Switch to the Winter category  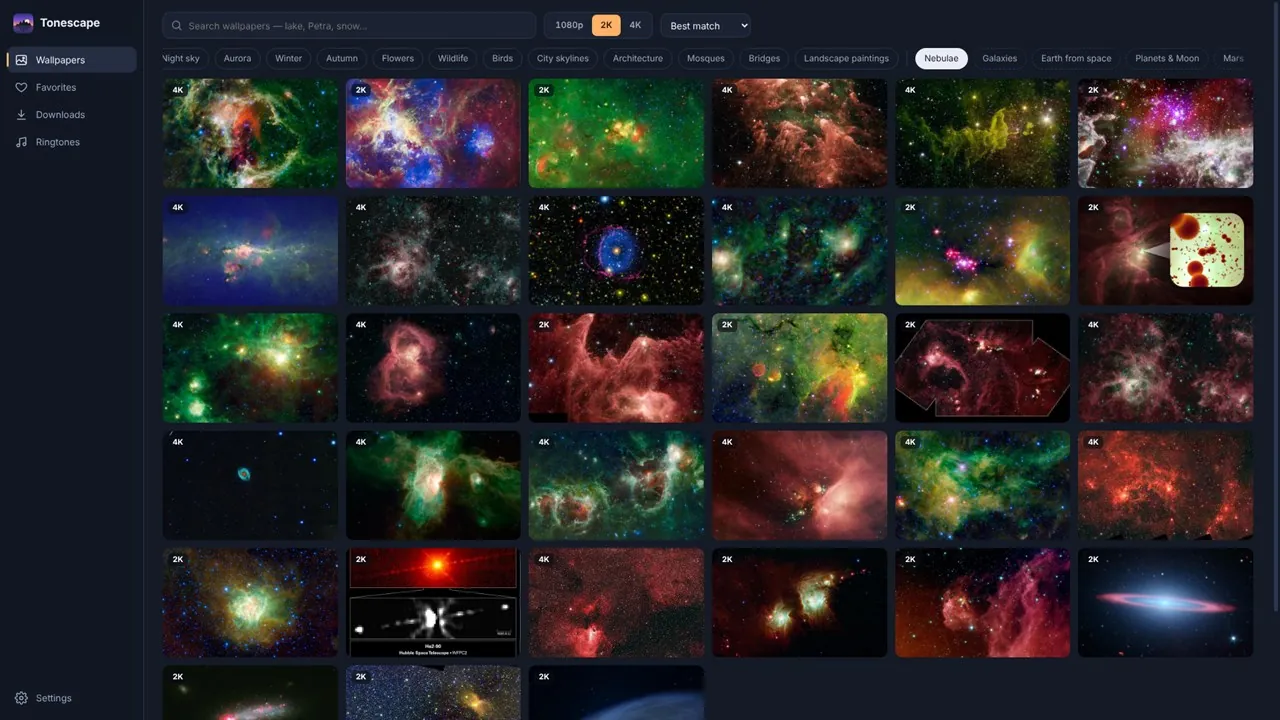coord(289,58)
